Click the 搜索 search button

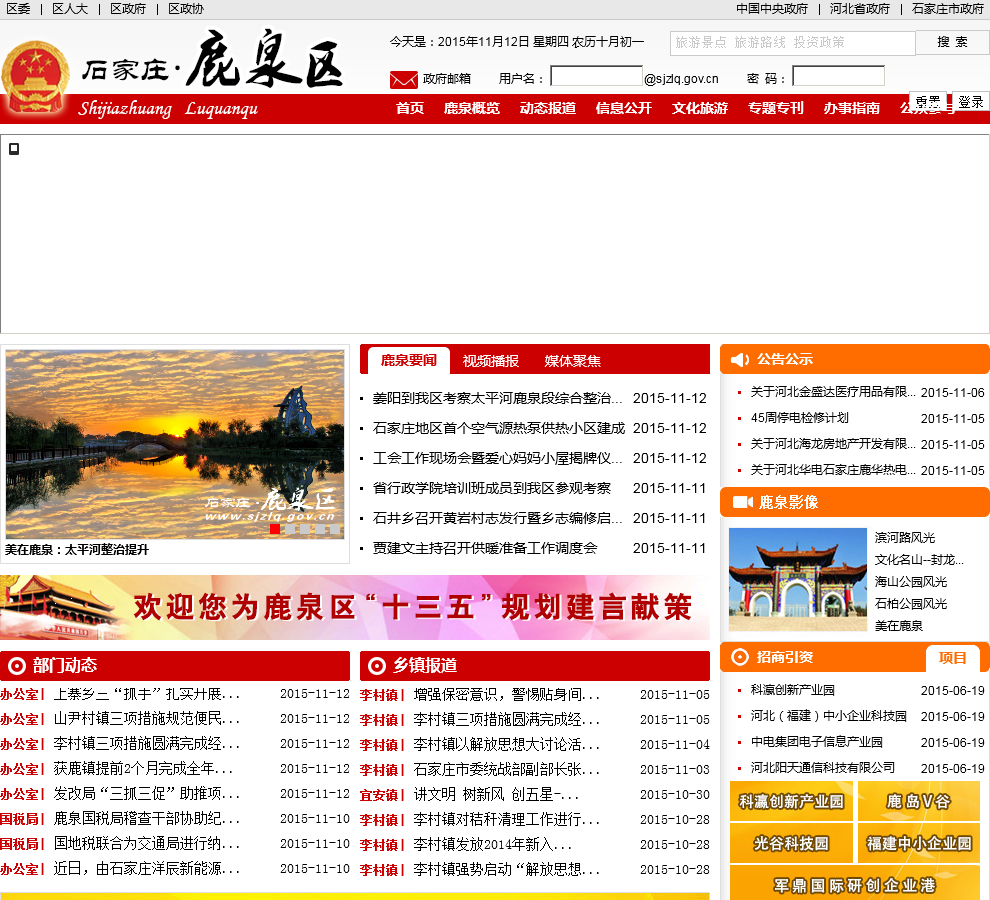(x=952, y=42)
